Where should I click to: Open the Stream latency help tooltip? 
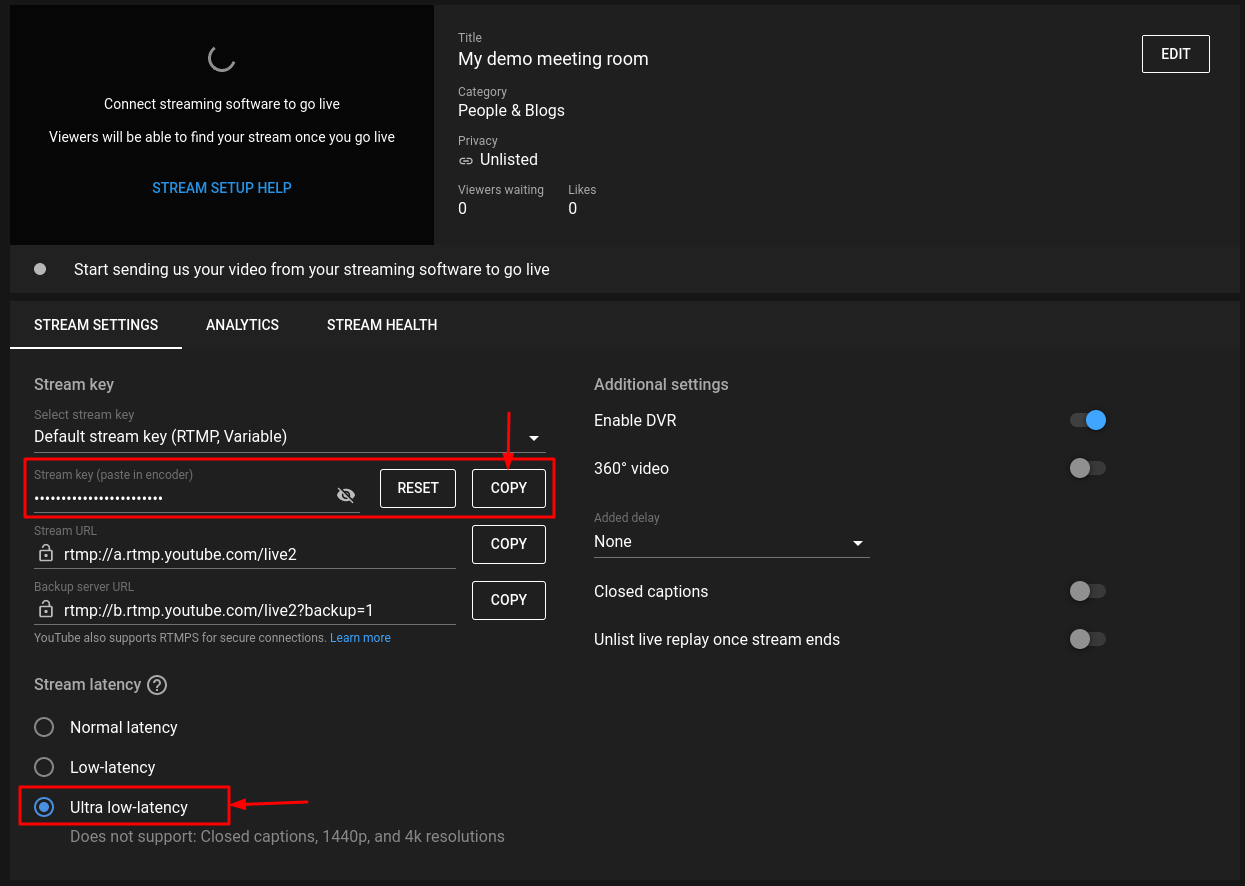coord(157,684)
